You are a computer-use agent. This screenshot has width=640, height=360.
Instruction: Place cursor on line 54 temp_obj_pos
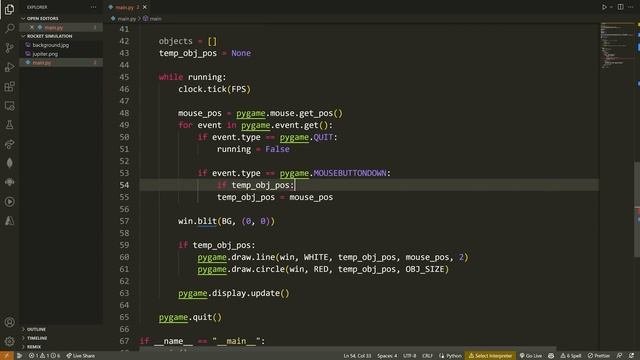[x=262, y=185]
